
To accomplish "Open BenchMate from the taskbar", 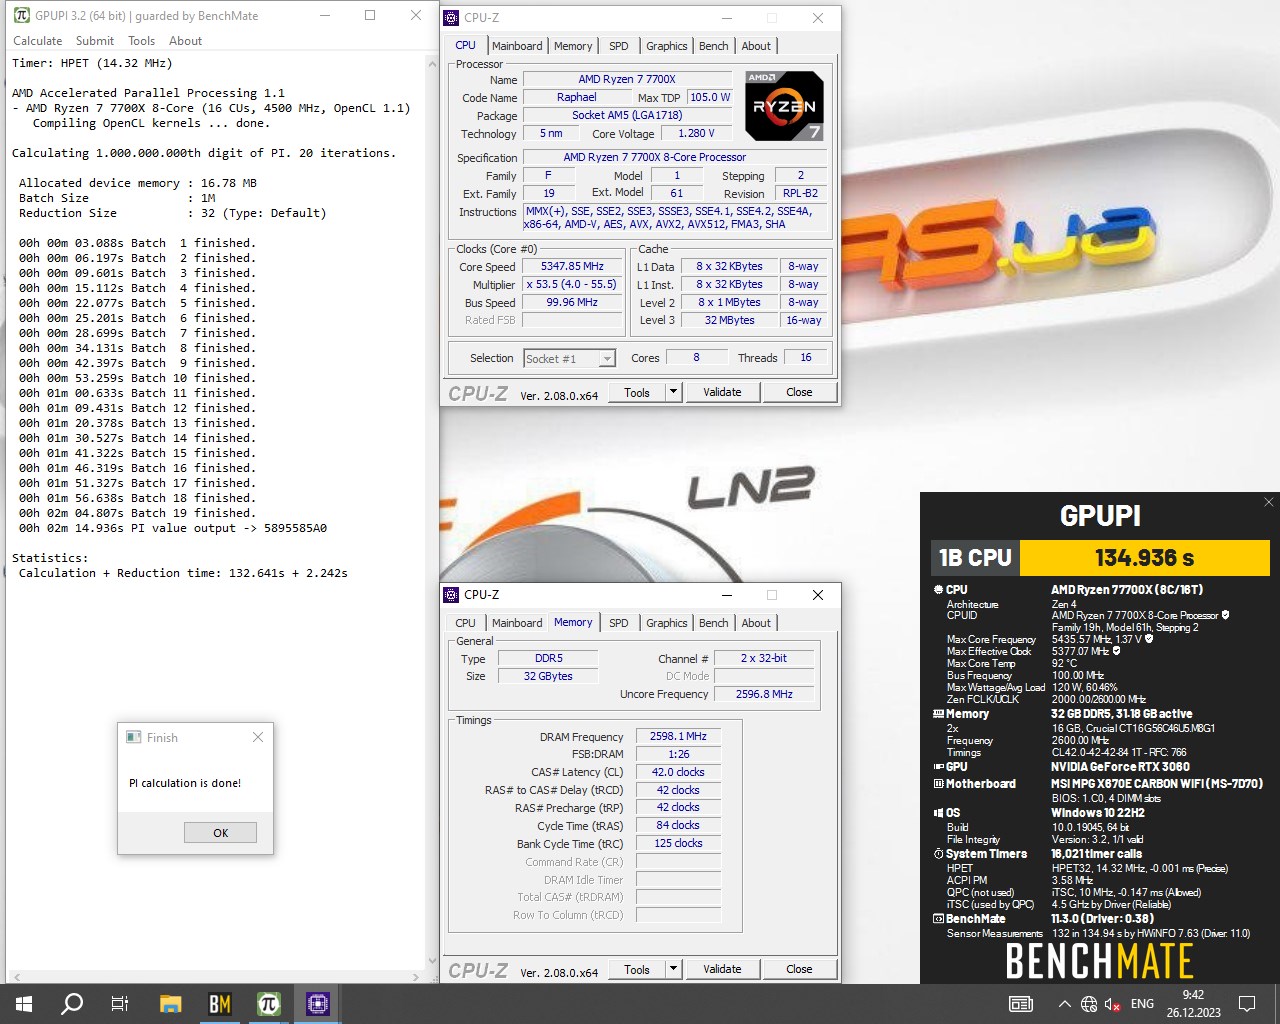I will click(219, 1004).
